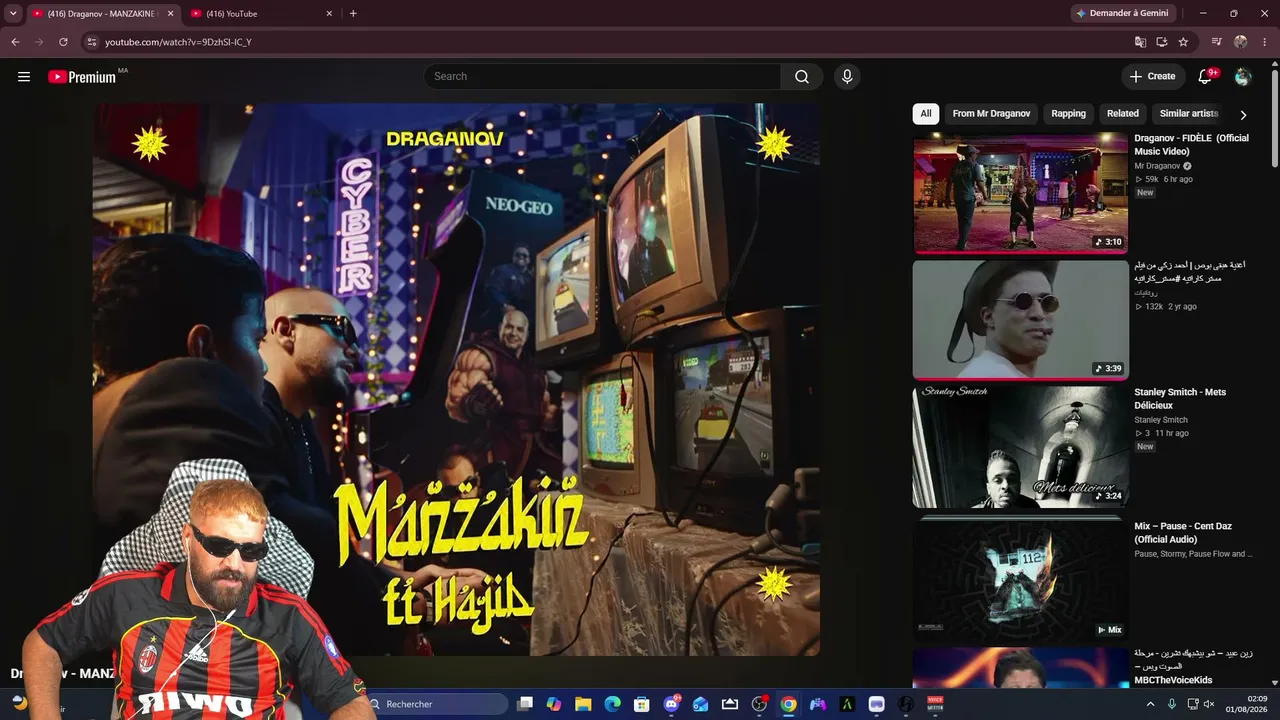Open Discord from the taskbar

(x=671, y=704)
